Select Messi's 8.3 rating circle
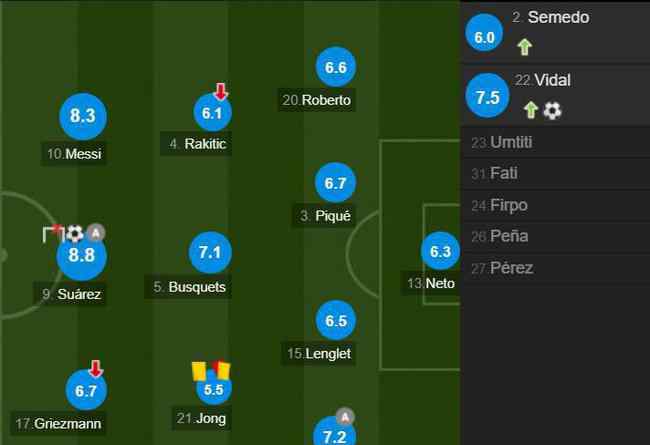This screenshot has height=445, width=650. pos(83,116)
